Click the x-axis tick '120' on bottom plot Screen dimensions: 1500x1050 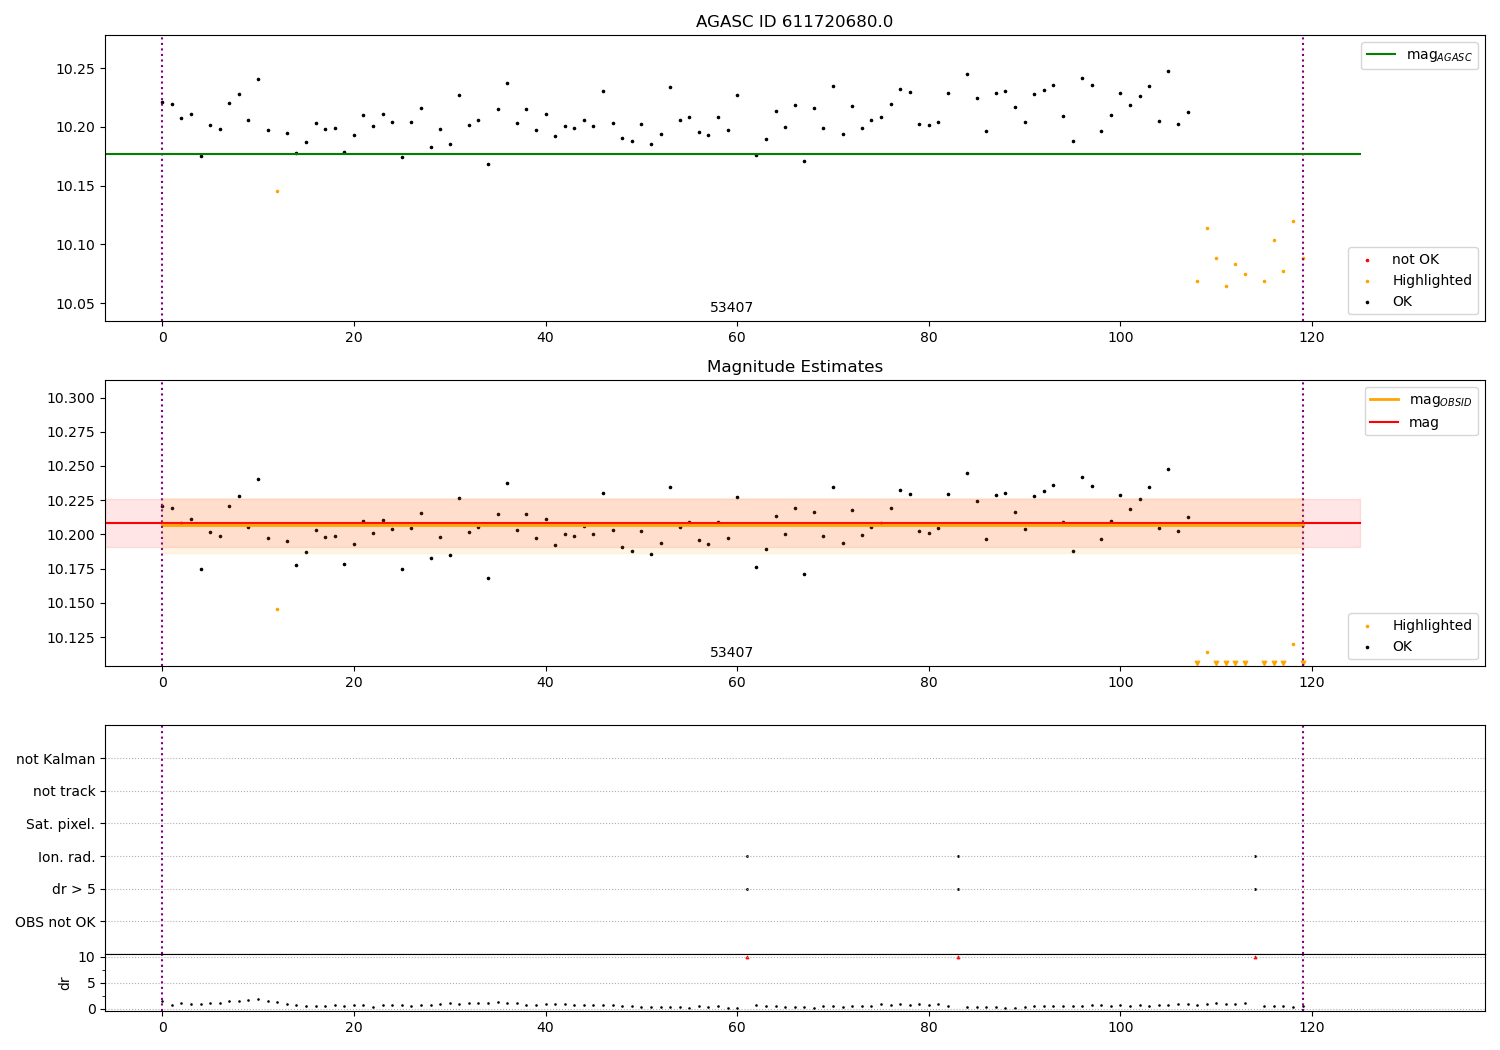point(1312,1027)
